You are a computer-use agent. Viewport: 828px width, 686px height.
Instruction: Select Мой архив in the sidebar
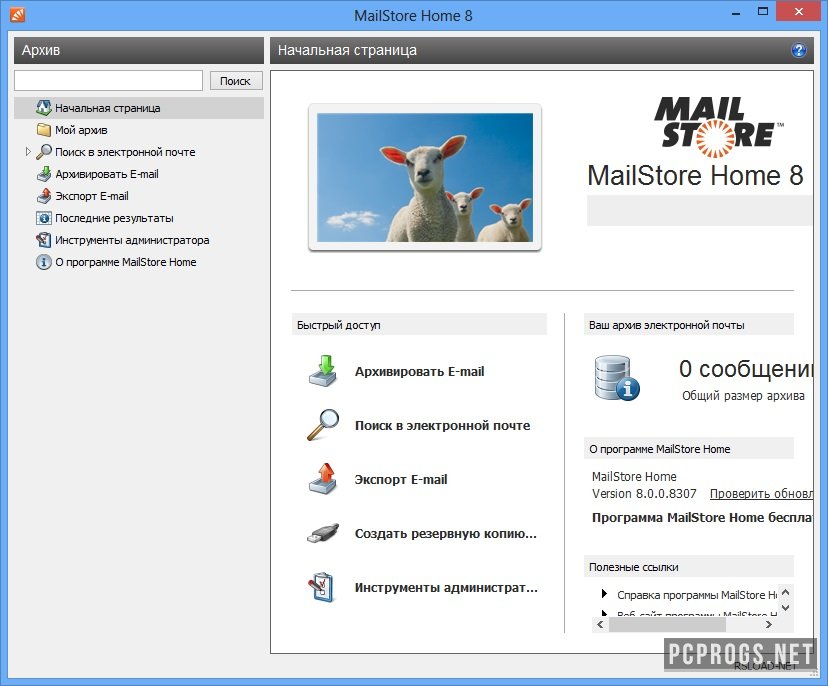(81, 130)
